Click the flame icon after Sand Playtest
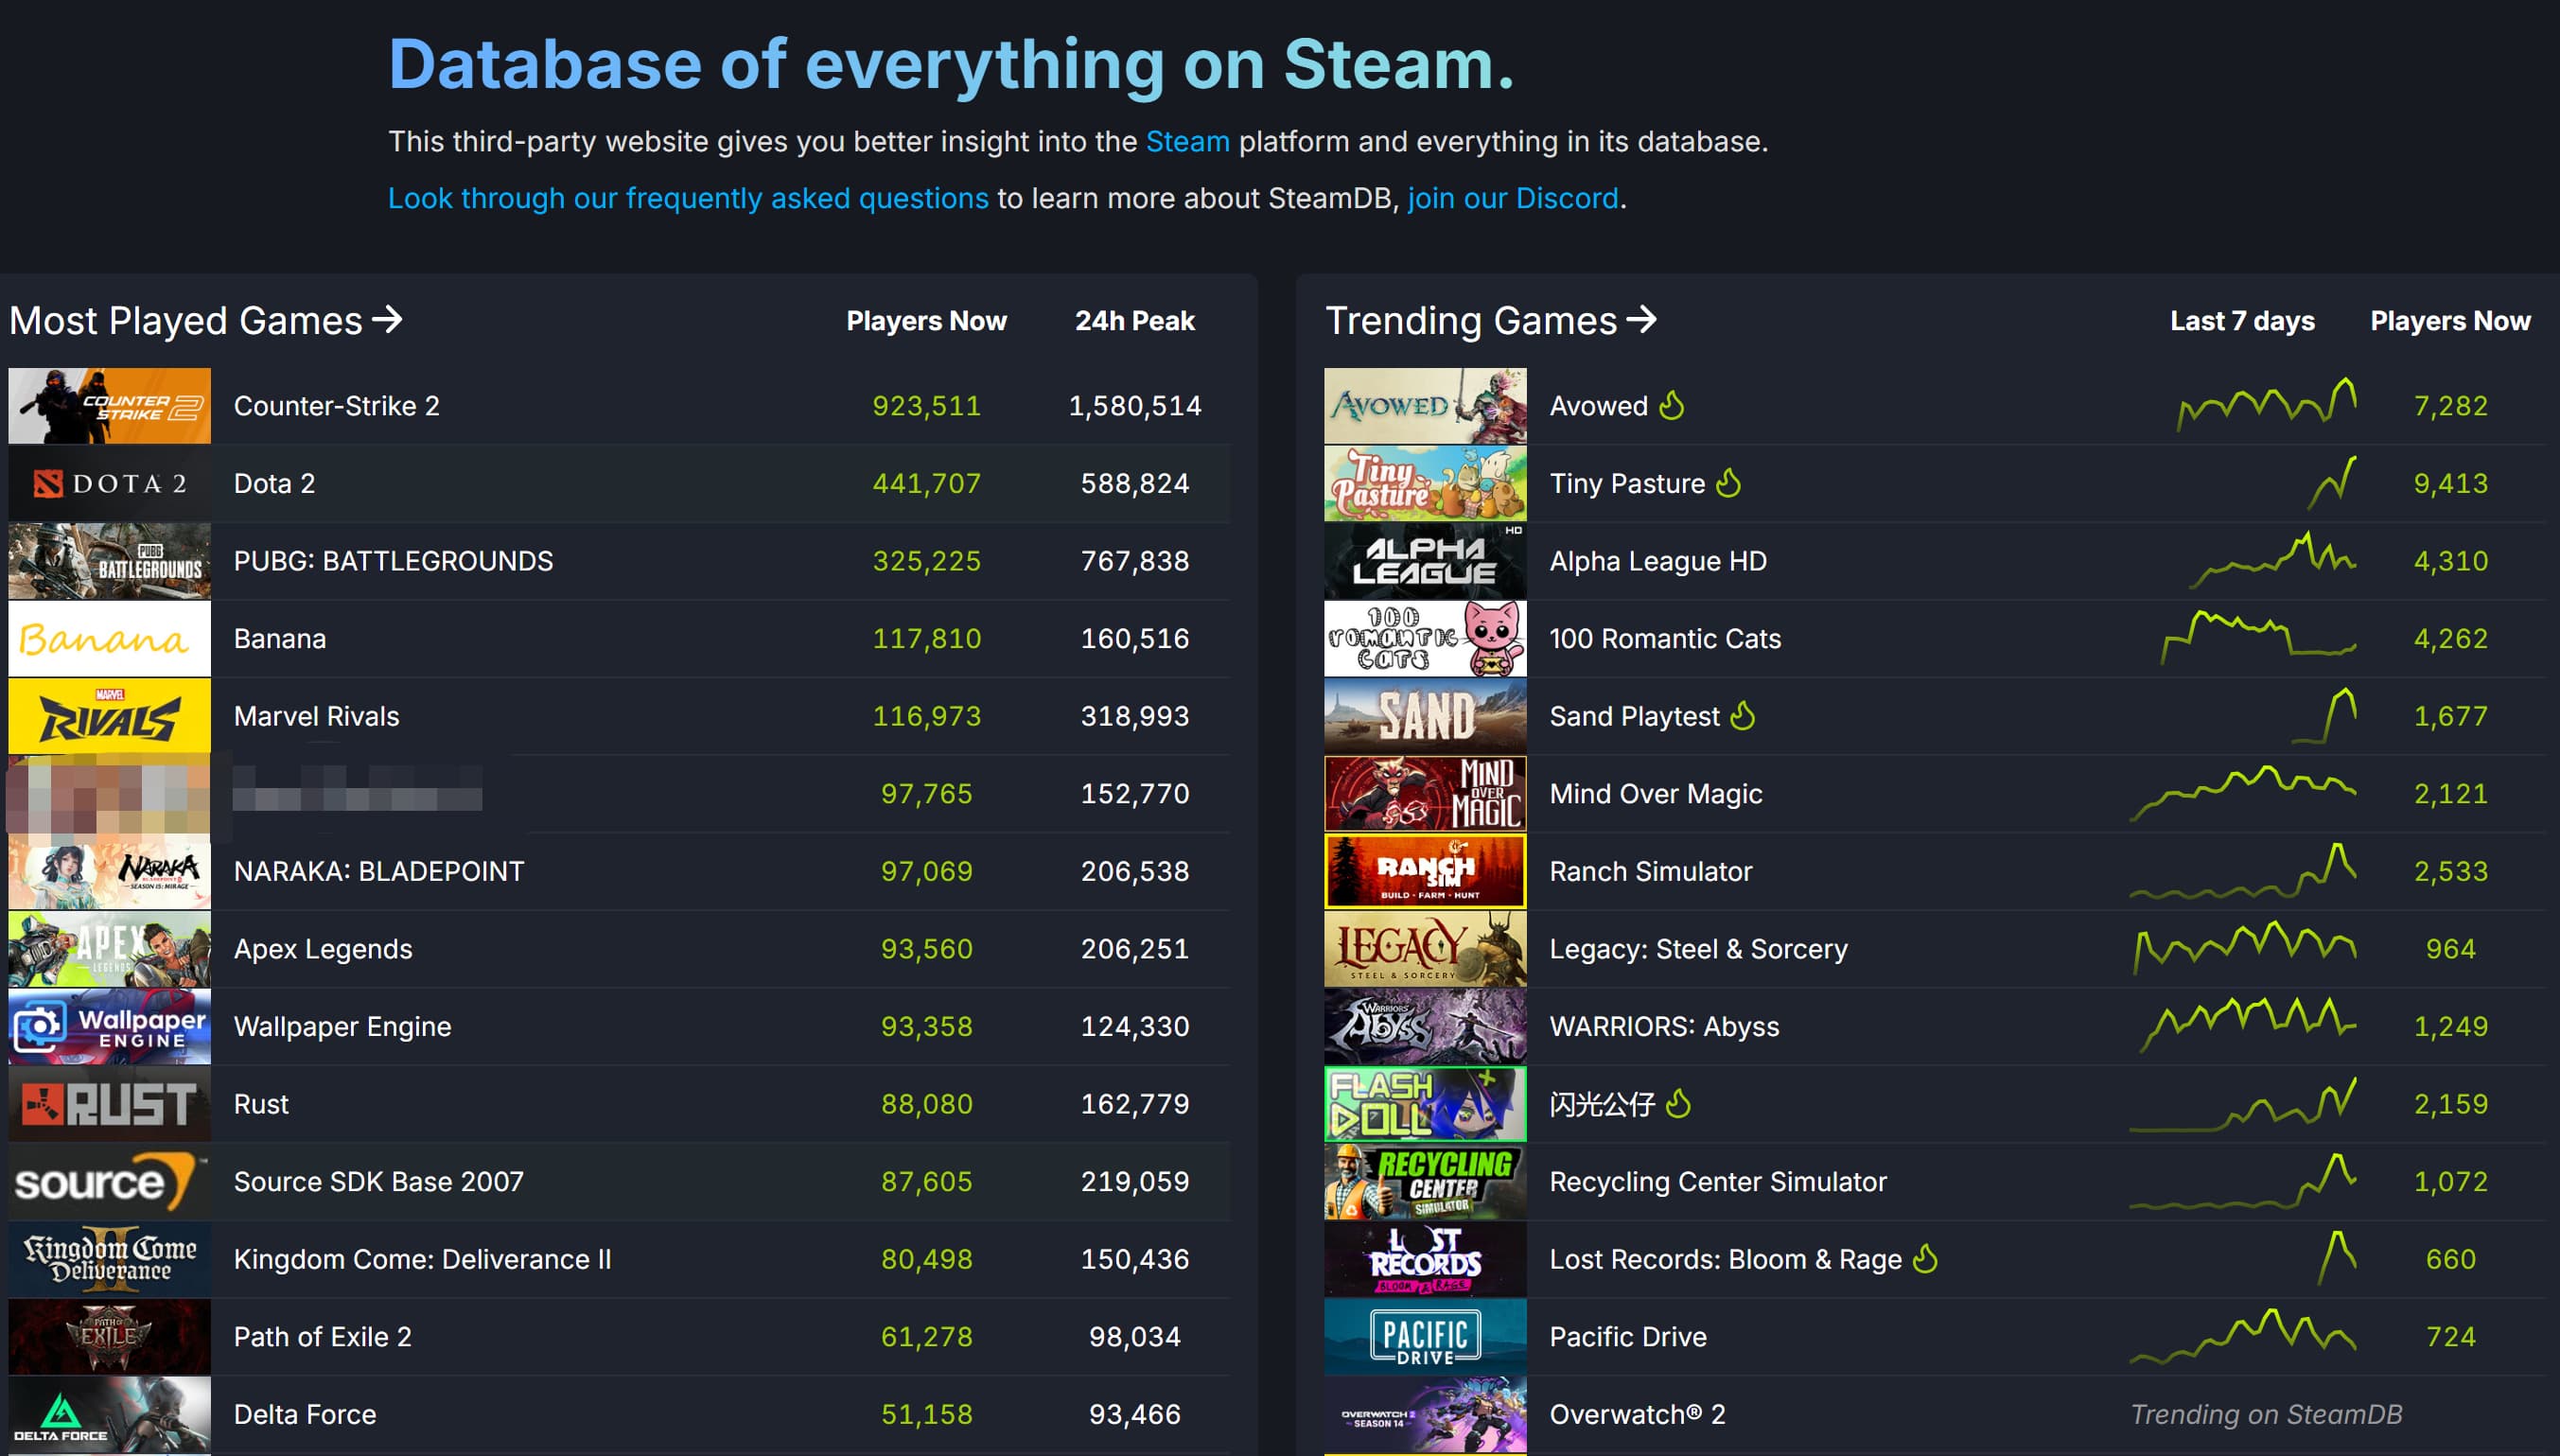2560x1456 pixels. (1743, 716)
